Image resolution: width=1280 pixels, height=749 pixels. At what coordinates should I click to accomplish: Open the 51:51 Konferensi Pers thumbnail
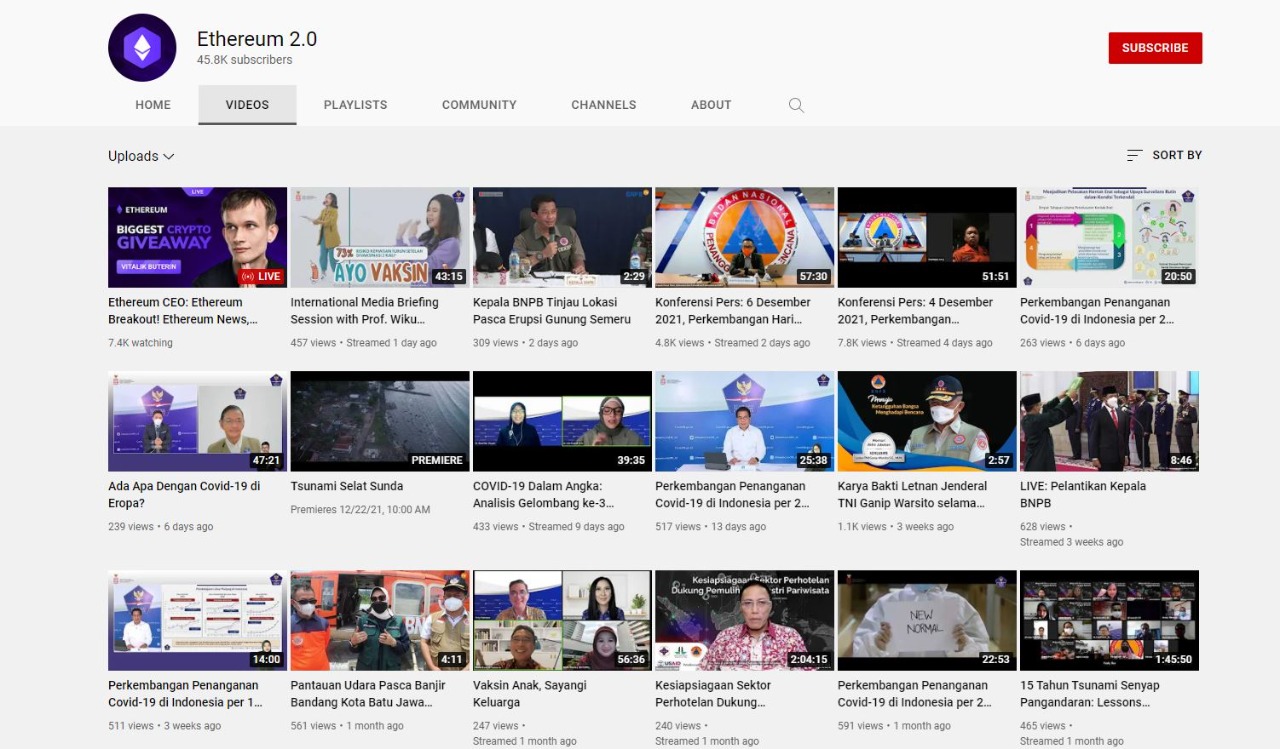pos(927,237)
